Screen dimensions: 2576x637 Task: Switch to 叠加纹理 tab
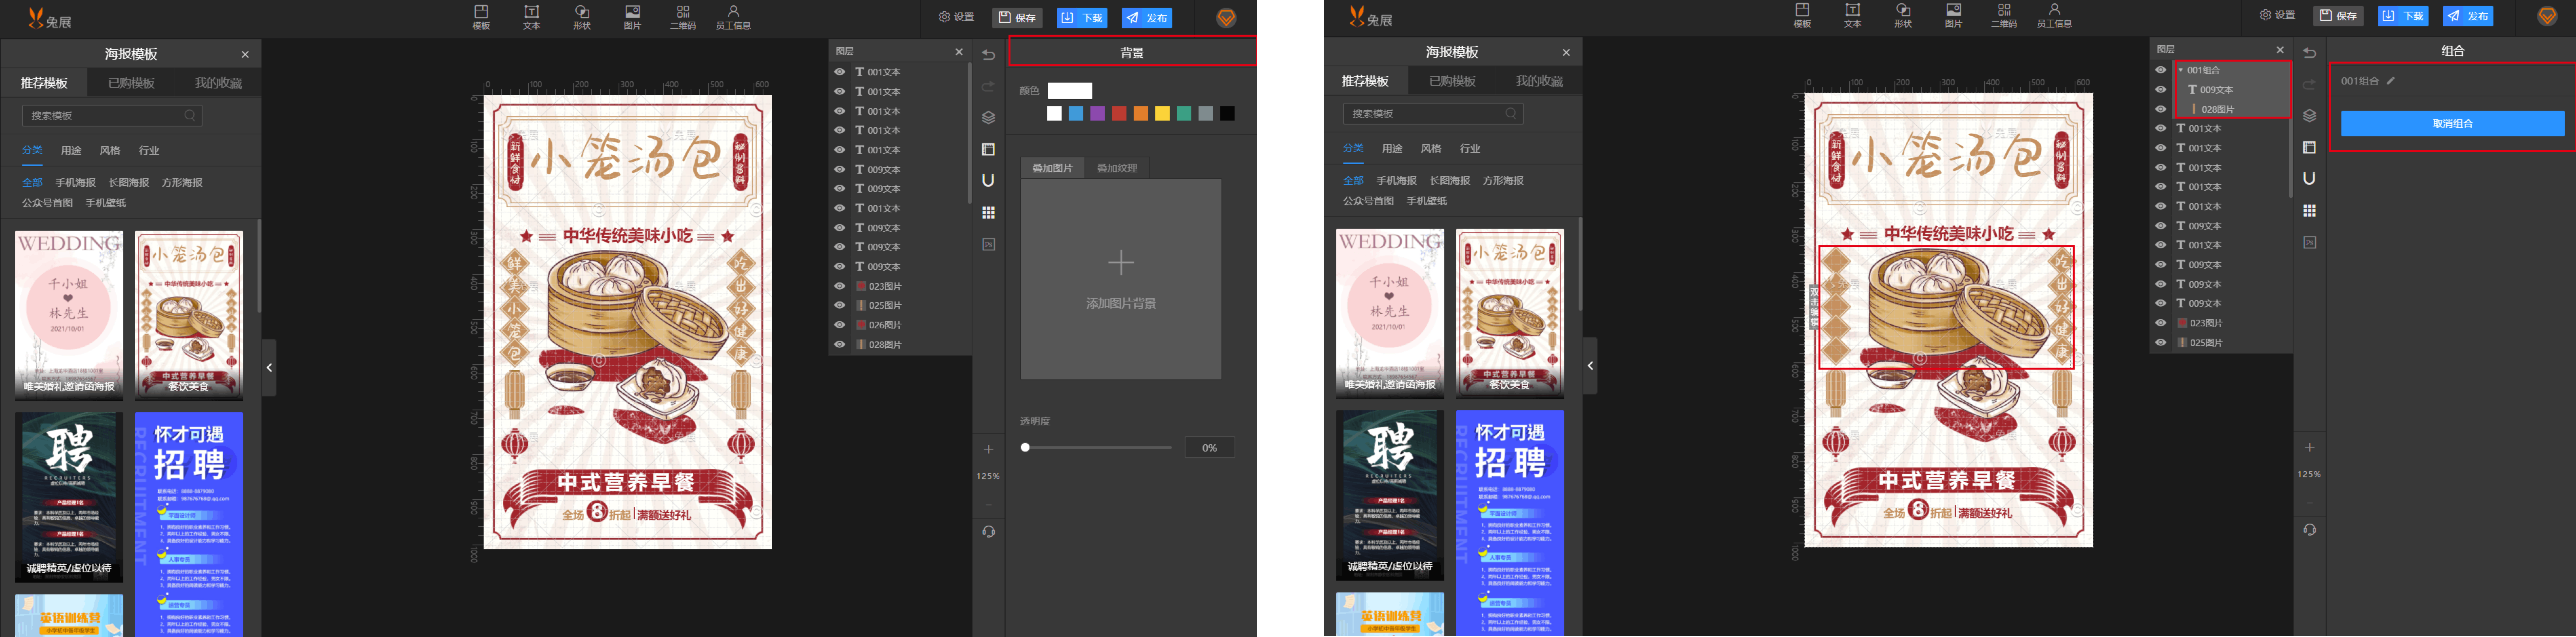click(x=1117, y=168)
